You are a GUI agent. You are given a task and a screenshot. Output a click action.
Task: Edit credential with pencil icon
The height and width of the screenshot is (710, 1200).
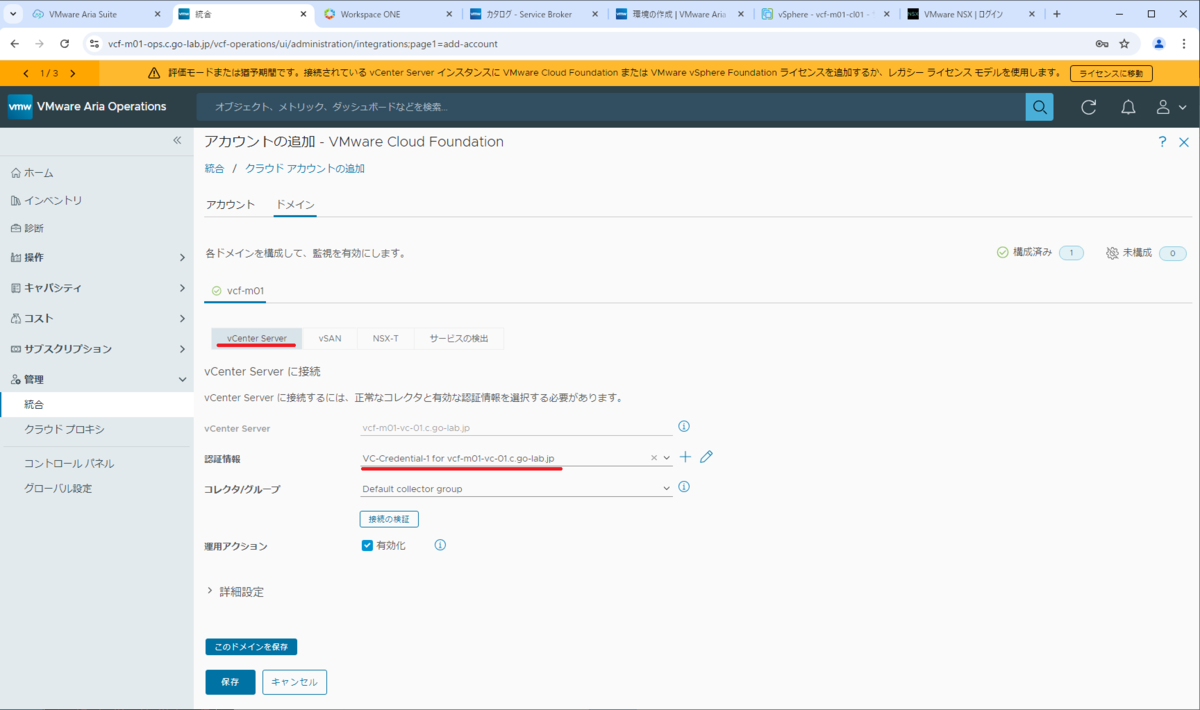tap(706, 457)
